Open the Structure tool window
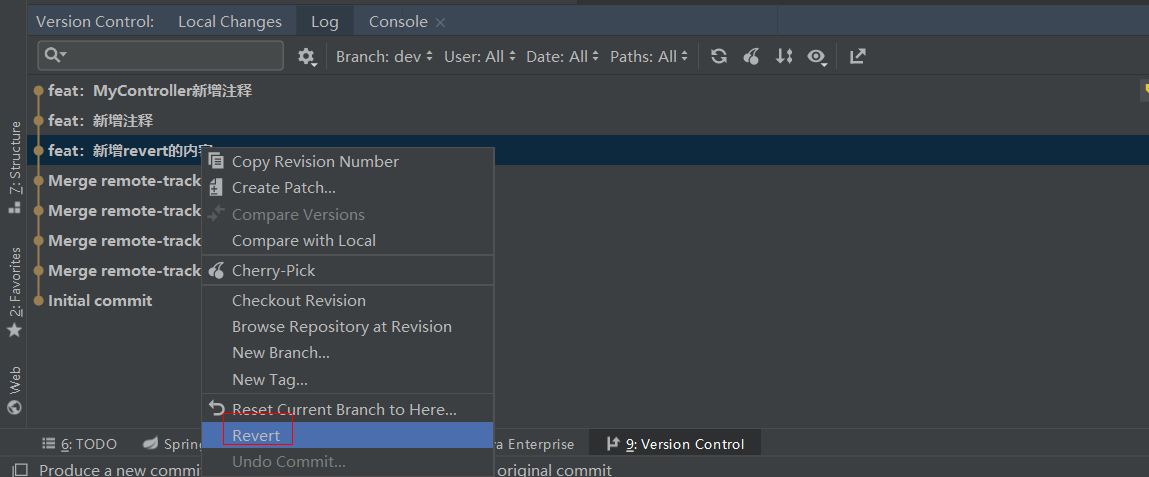 coord(14,167)
